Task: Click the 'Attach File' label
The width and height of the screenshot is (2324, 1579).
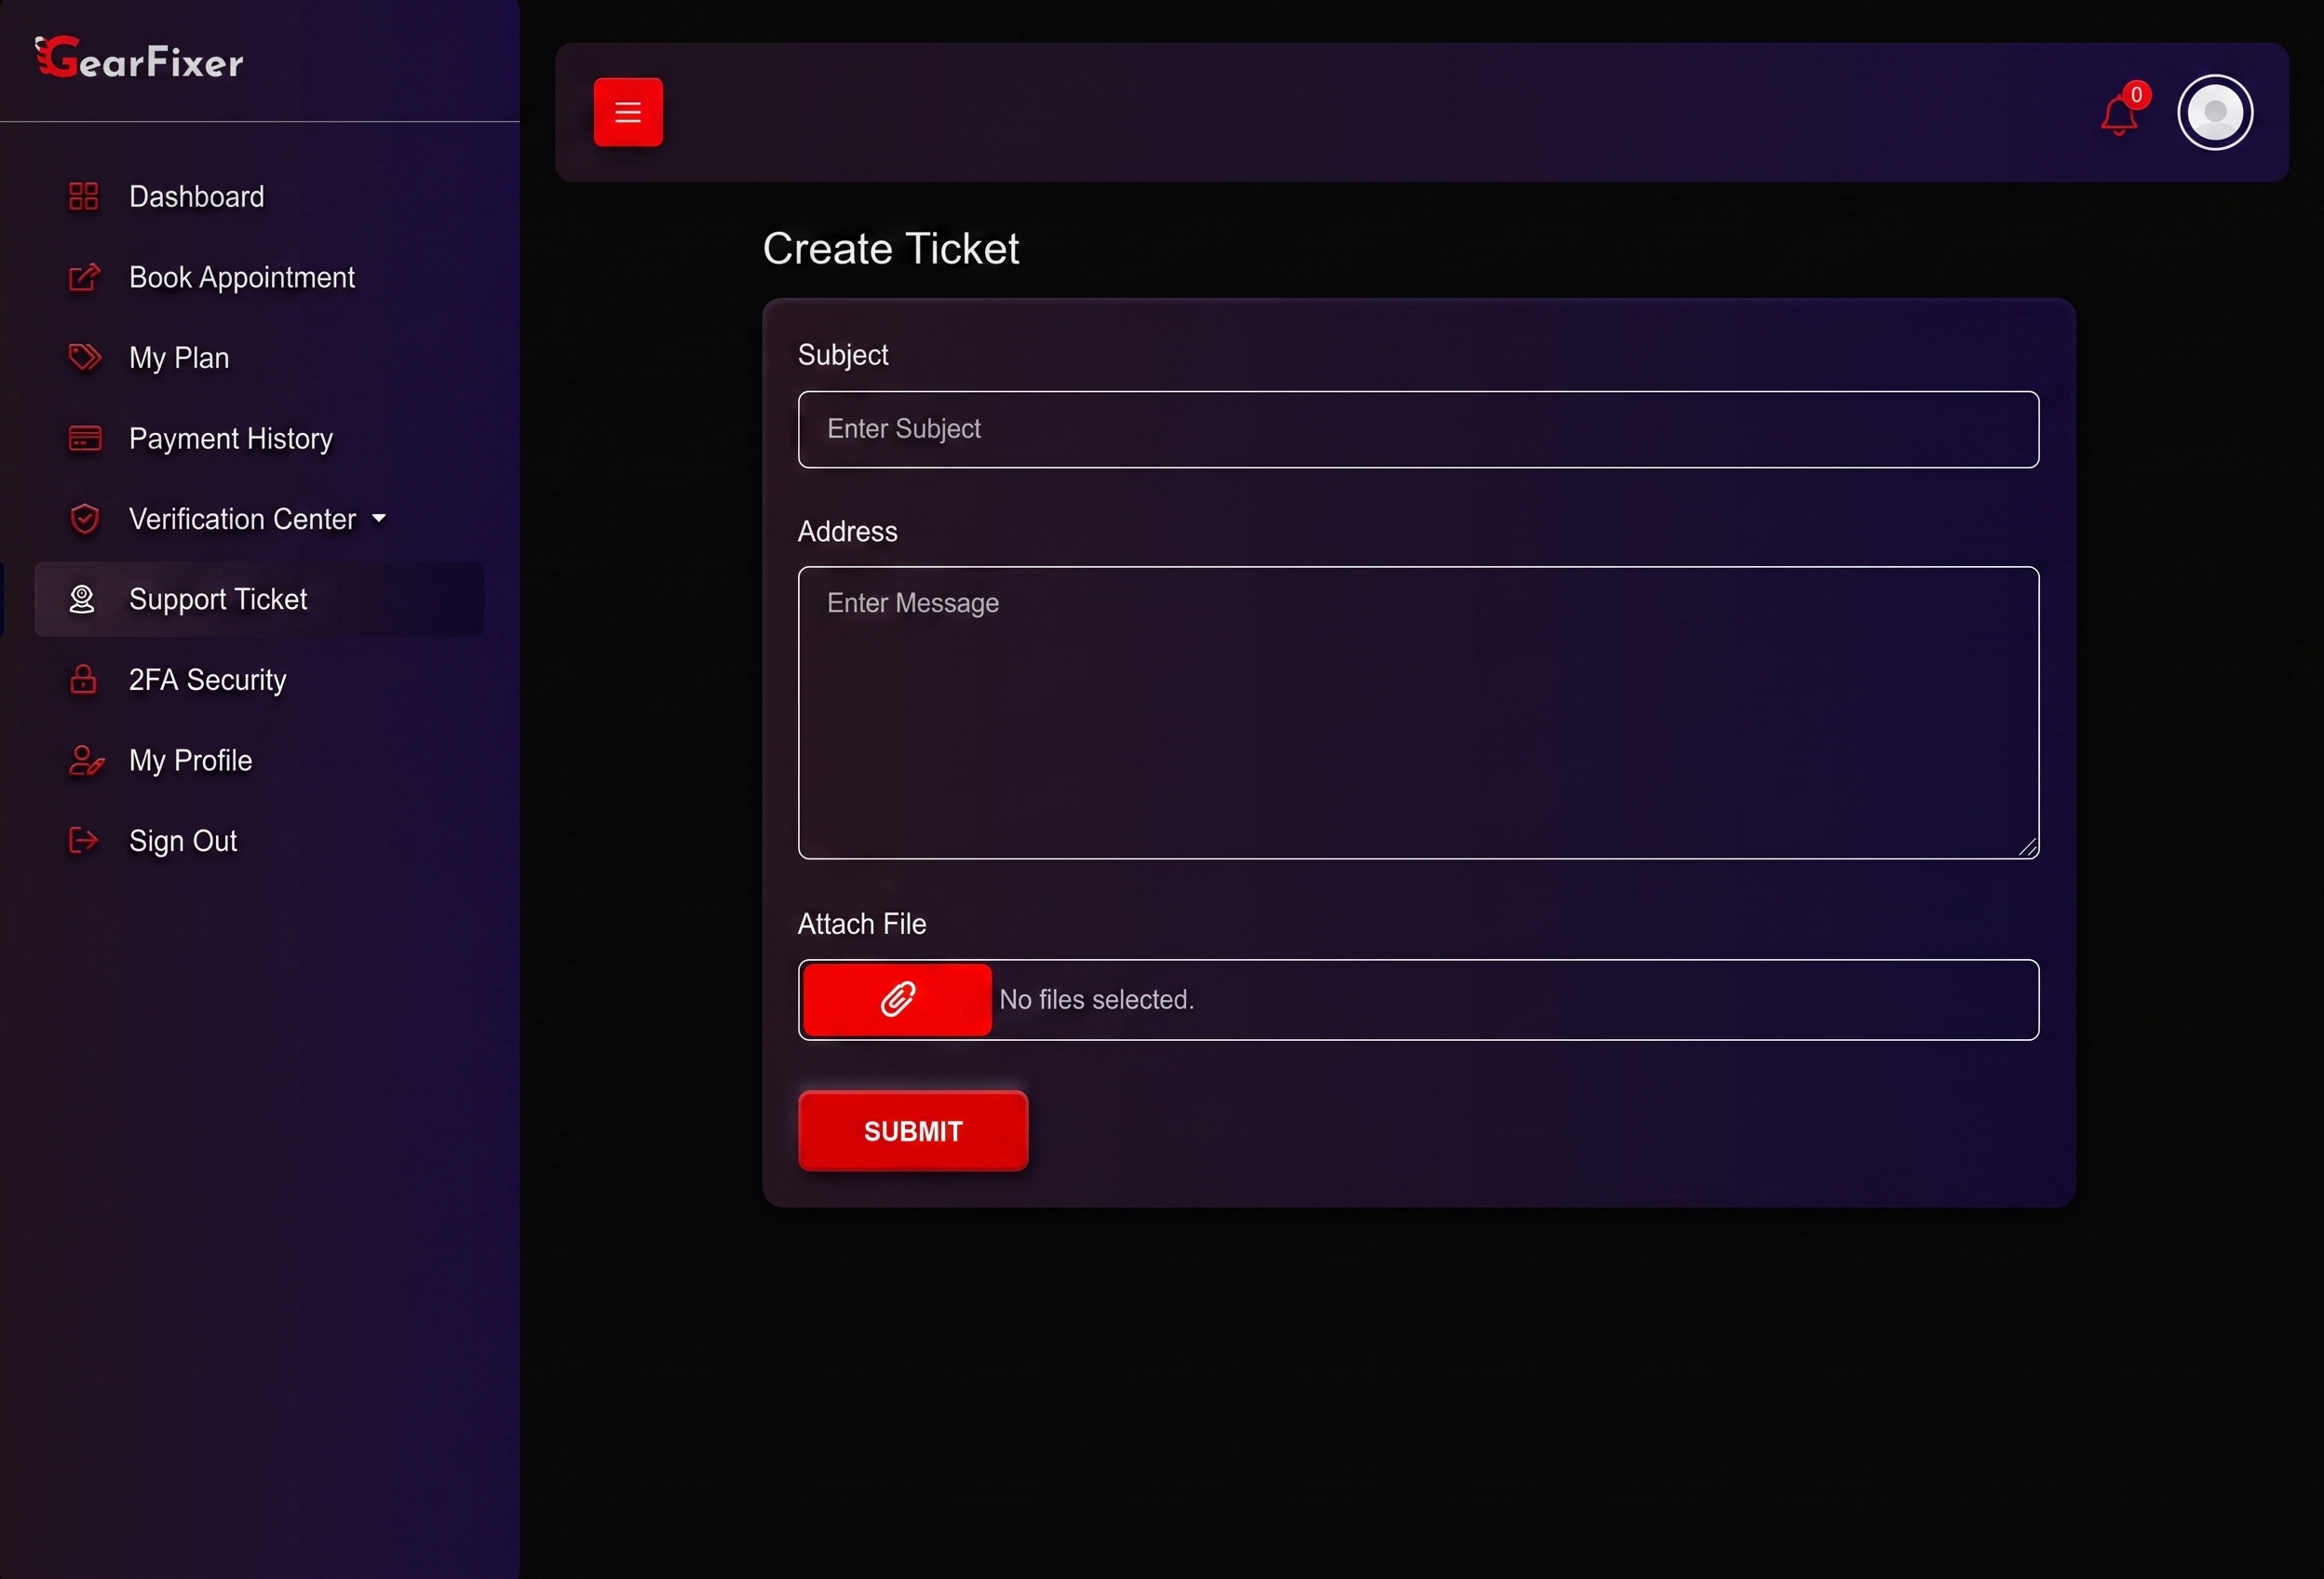Action: (x=862, y=924)
